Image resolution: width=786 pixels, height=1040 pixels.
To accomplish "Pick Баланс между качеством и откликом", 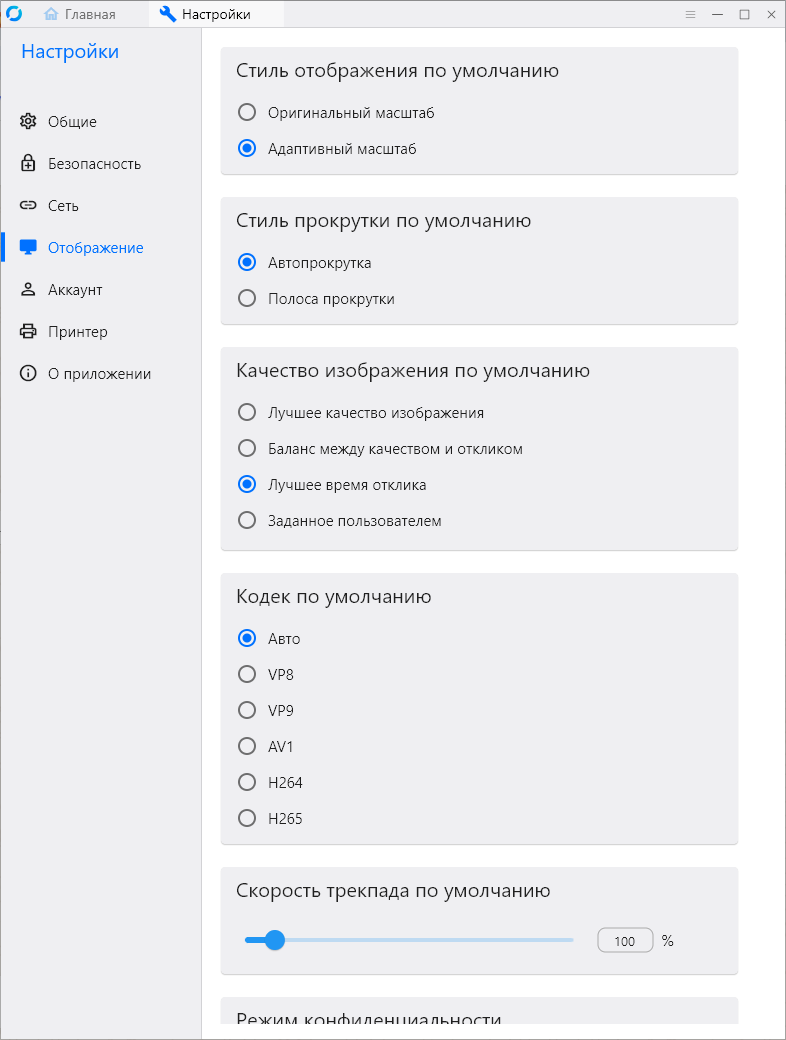I will pos(247,449).
